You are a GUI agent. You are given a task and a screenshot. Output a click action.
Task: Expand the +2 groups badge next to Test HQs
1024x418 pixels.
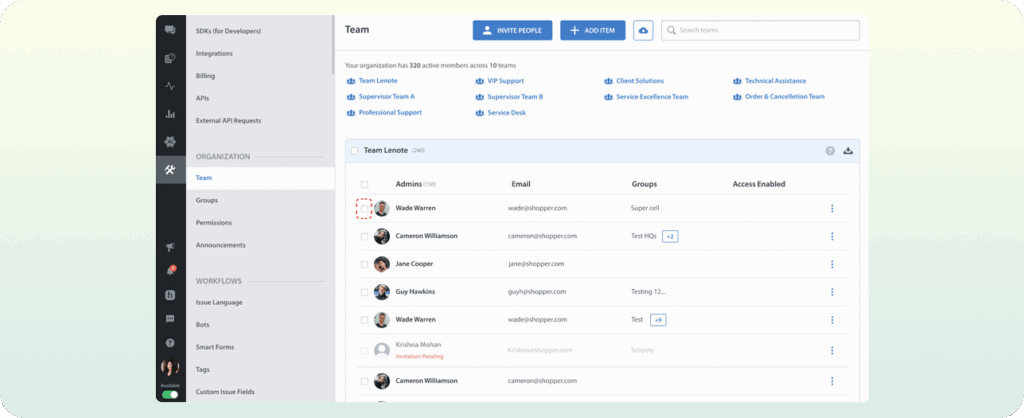click(670, 236)
